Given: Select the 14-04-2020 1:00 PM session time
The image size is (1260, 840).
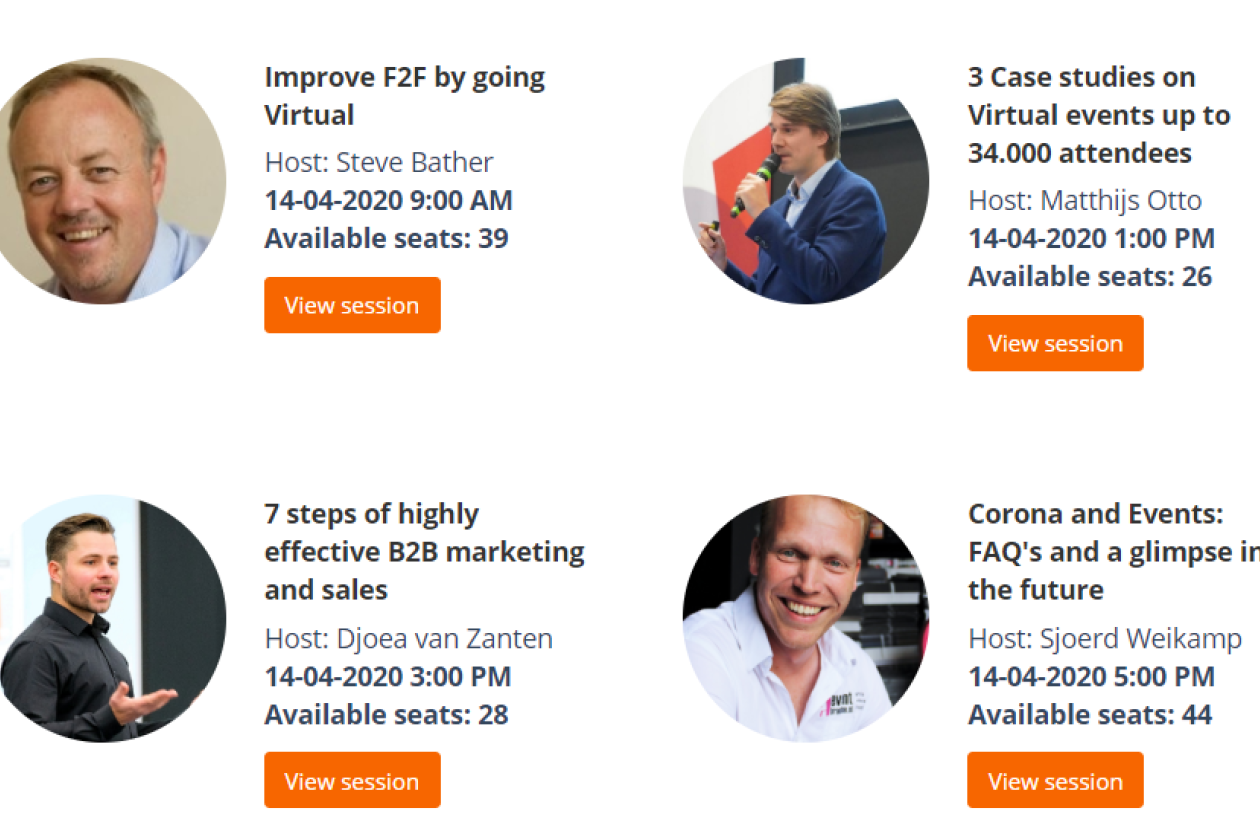Looking at the screenshot, I should 1091,238.
